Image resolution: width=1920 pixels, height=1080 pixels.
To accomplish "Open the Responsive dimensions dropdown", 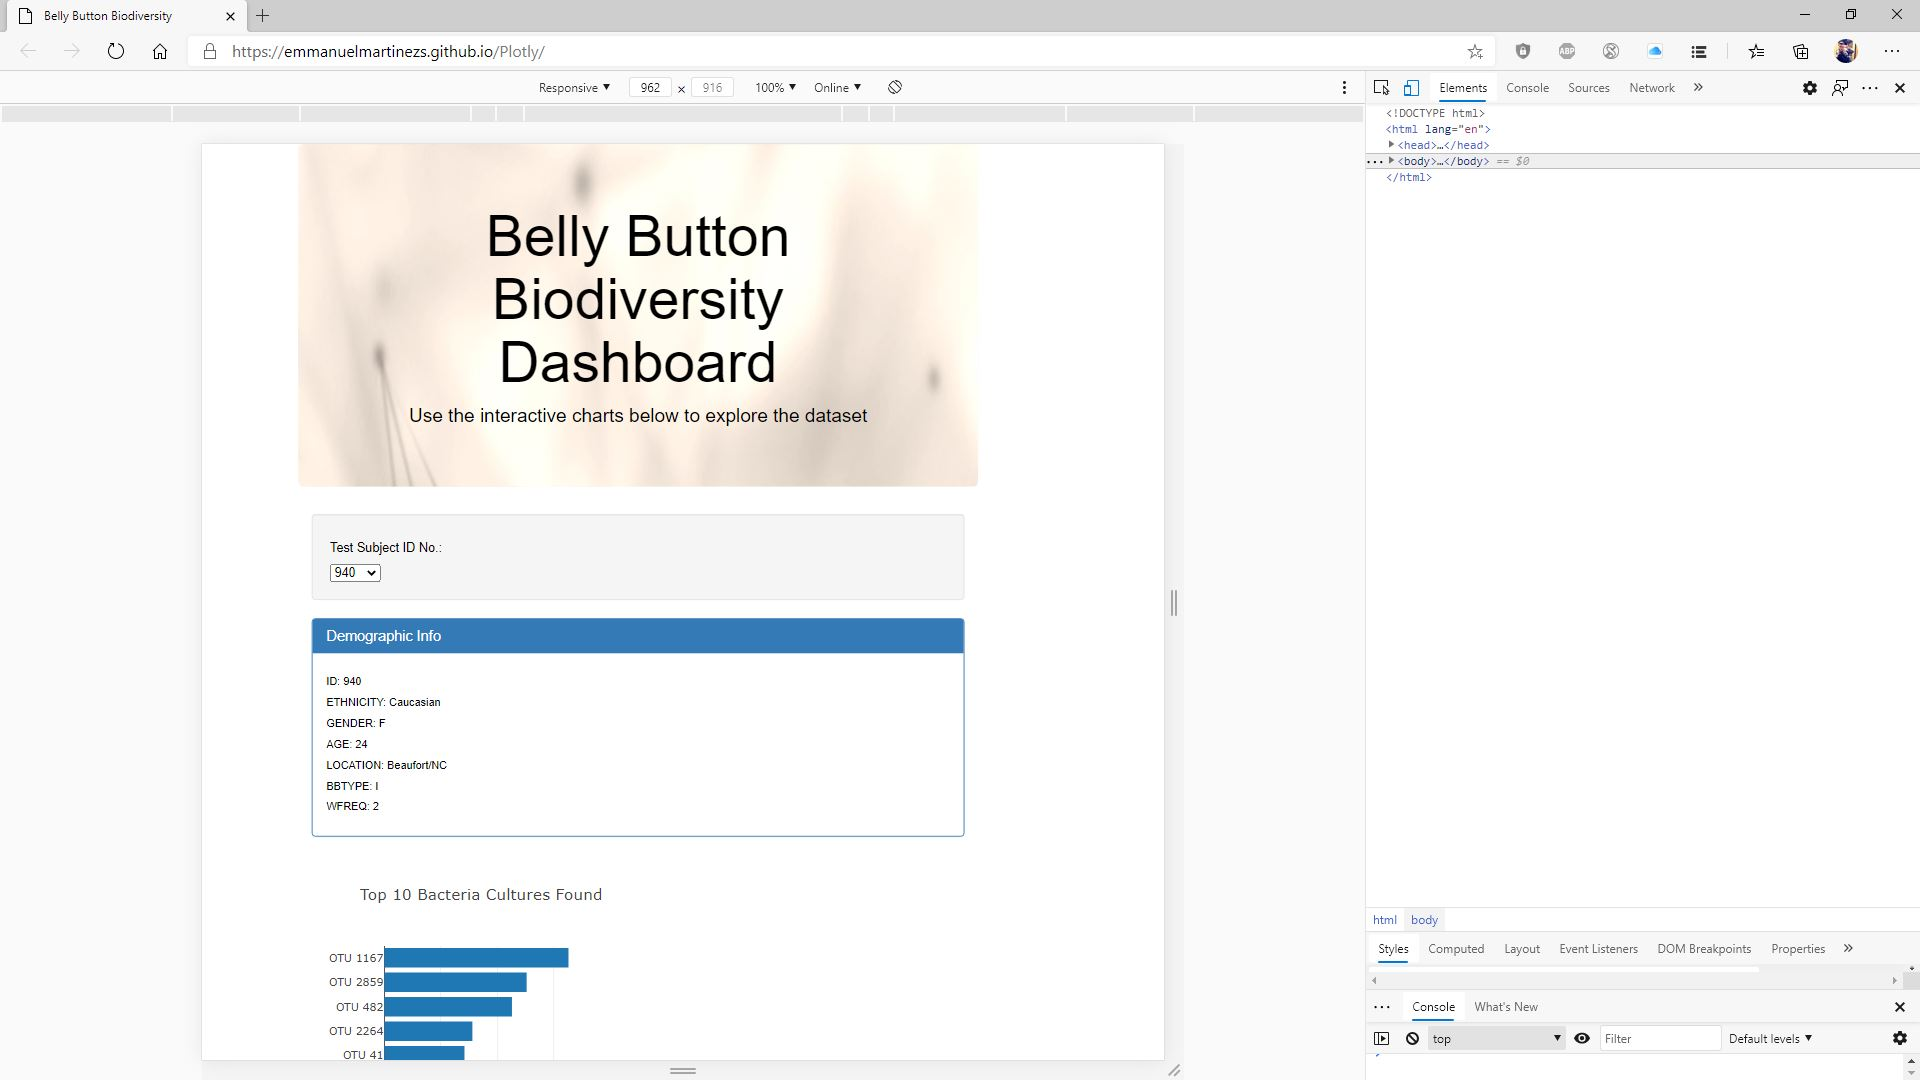I will tap(572, 87).
